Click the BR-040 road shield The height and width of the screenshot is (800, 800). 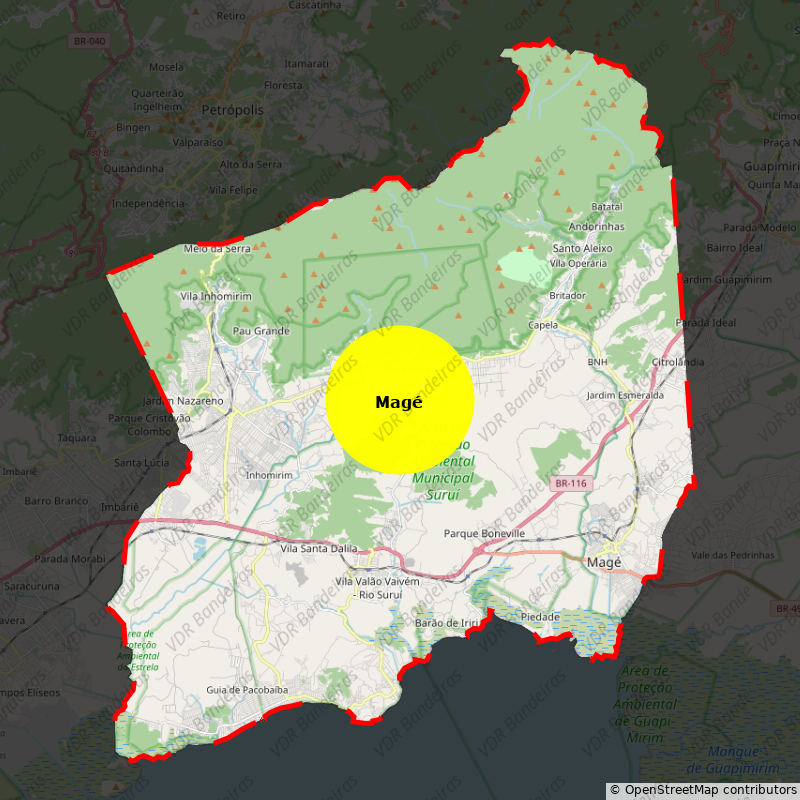[x=89, y=40]
